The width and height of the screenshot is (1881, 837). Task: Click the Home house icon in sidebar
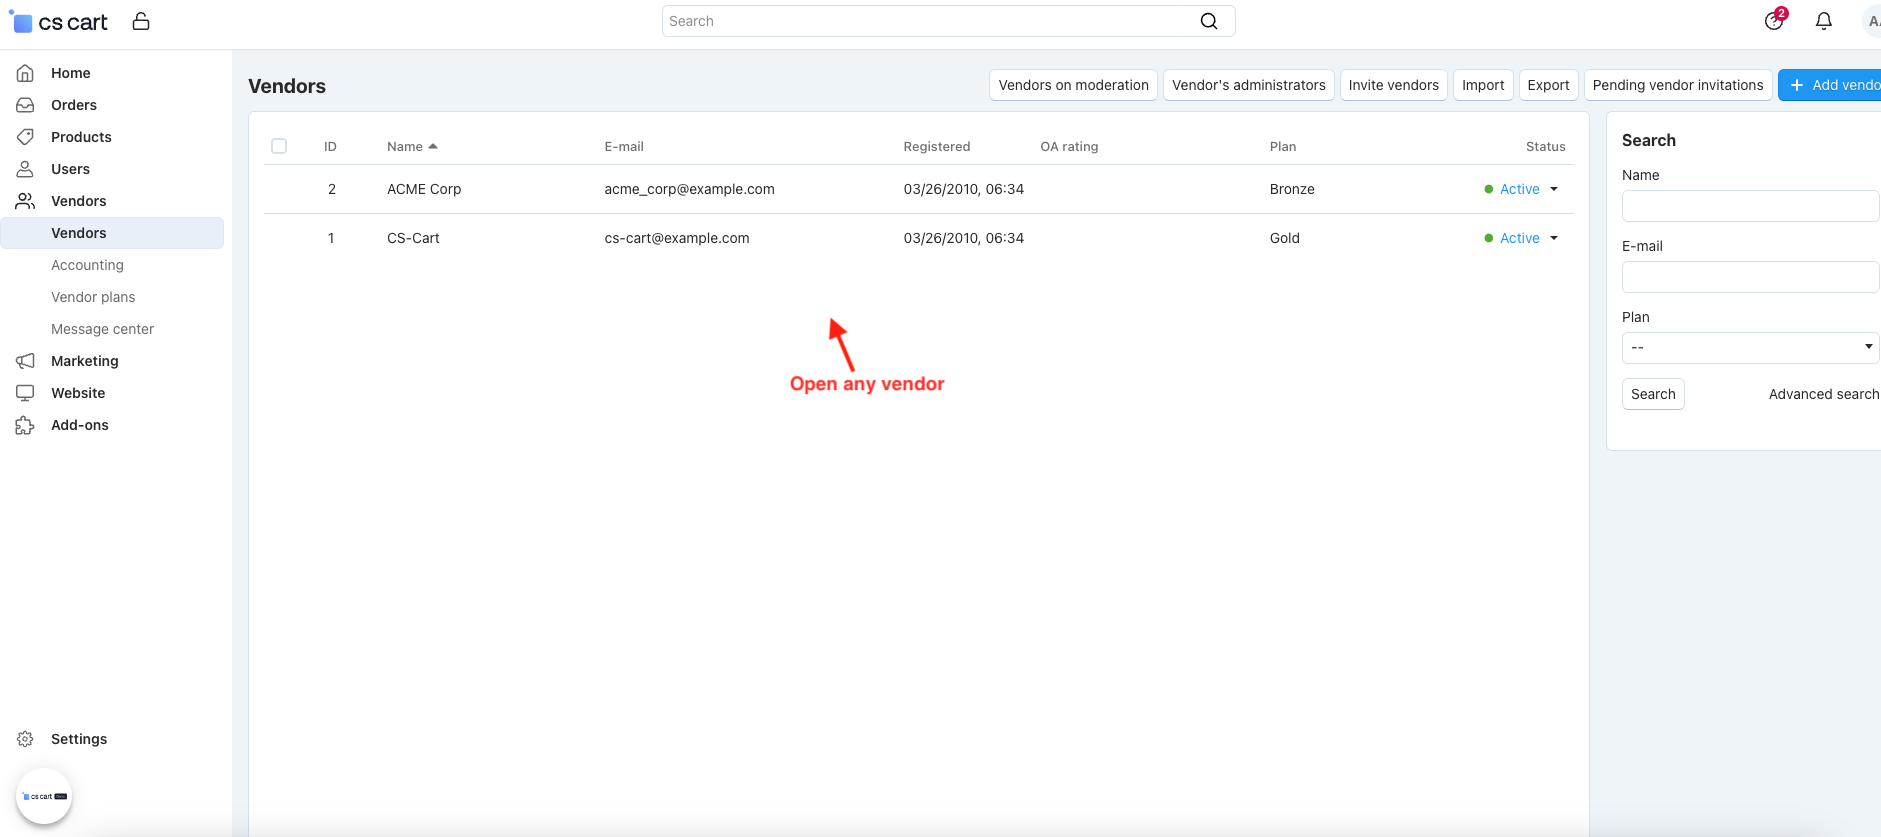(x=25, y=73)
